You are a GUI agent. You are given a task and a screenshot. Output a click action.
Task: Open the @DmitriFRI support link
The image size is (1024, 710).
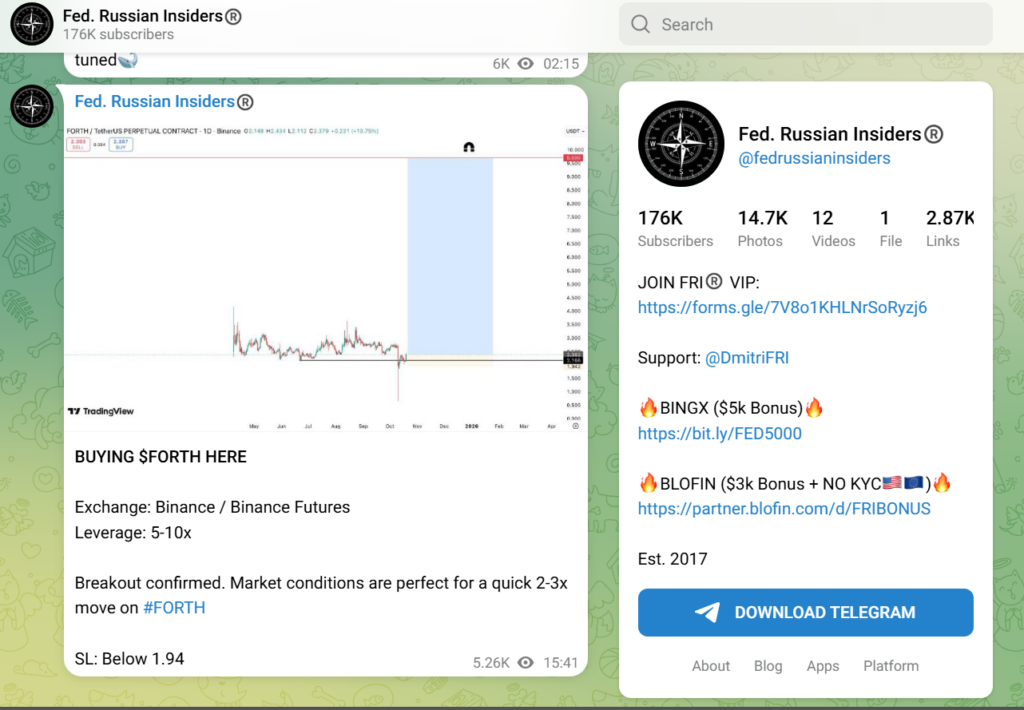(x=747, y=357)
